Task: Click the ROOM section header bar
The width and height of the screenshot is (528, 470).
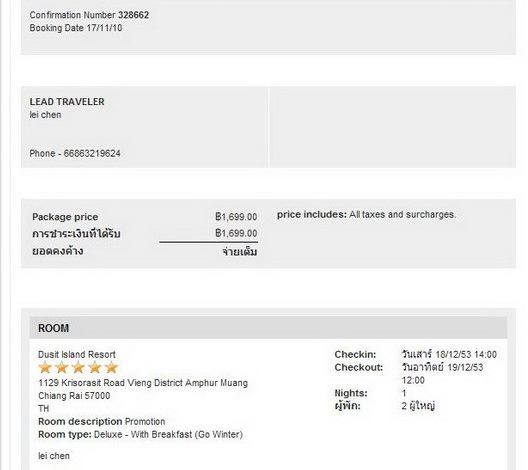Action: click(268, 328)
